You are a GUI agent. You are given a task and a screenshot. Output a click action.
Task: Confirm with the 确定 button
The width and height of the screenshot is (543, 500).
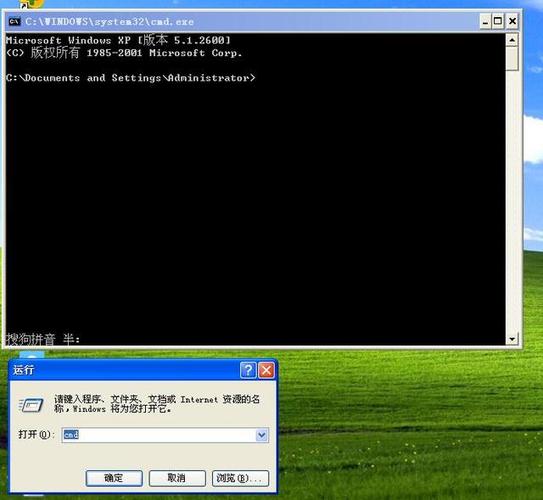coord(114,478)
